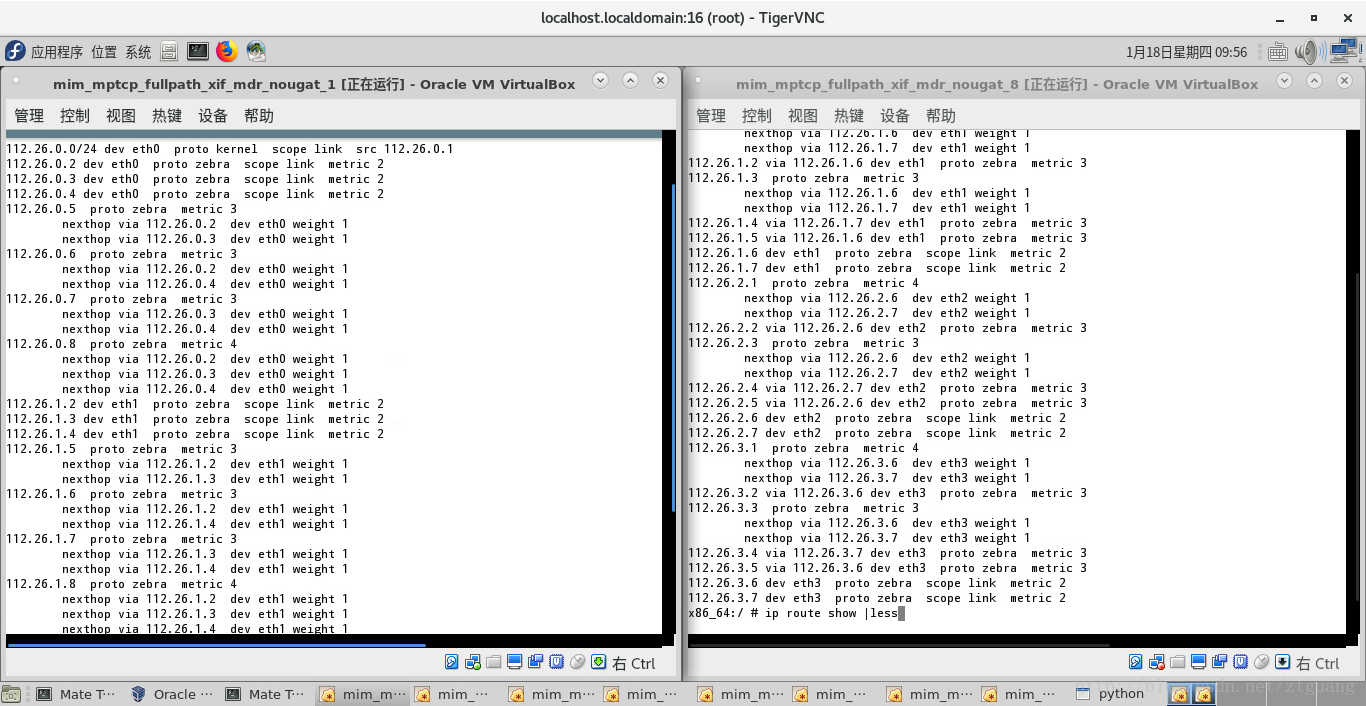The height and width of the screenshot is (706, 1366).
Task: Click horizontal scrollbar of nougat_8 window
Action: tap(899, 646)
